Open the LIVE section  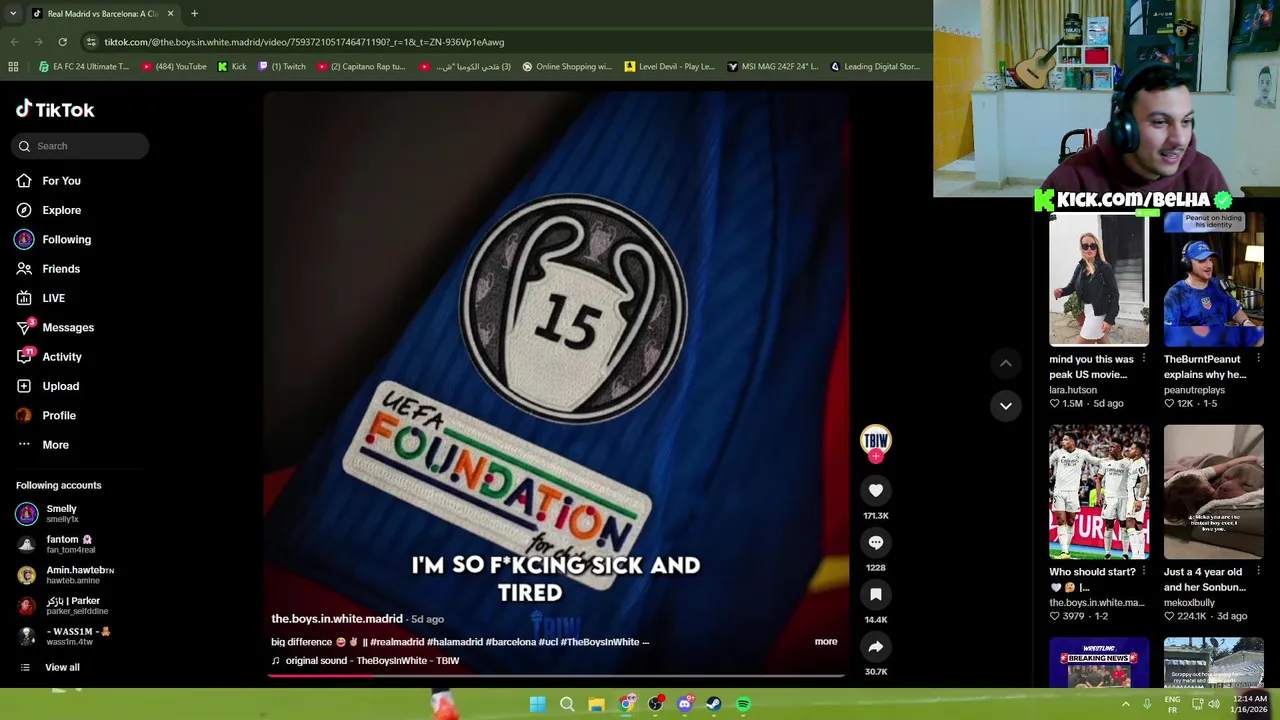point(53,298)
